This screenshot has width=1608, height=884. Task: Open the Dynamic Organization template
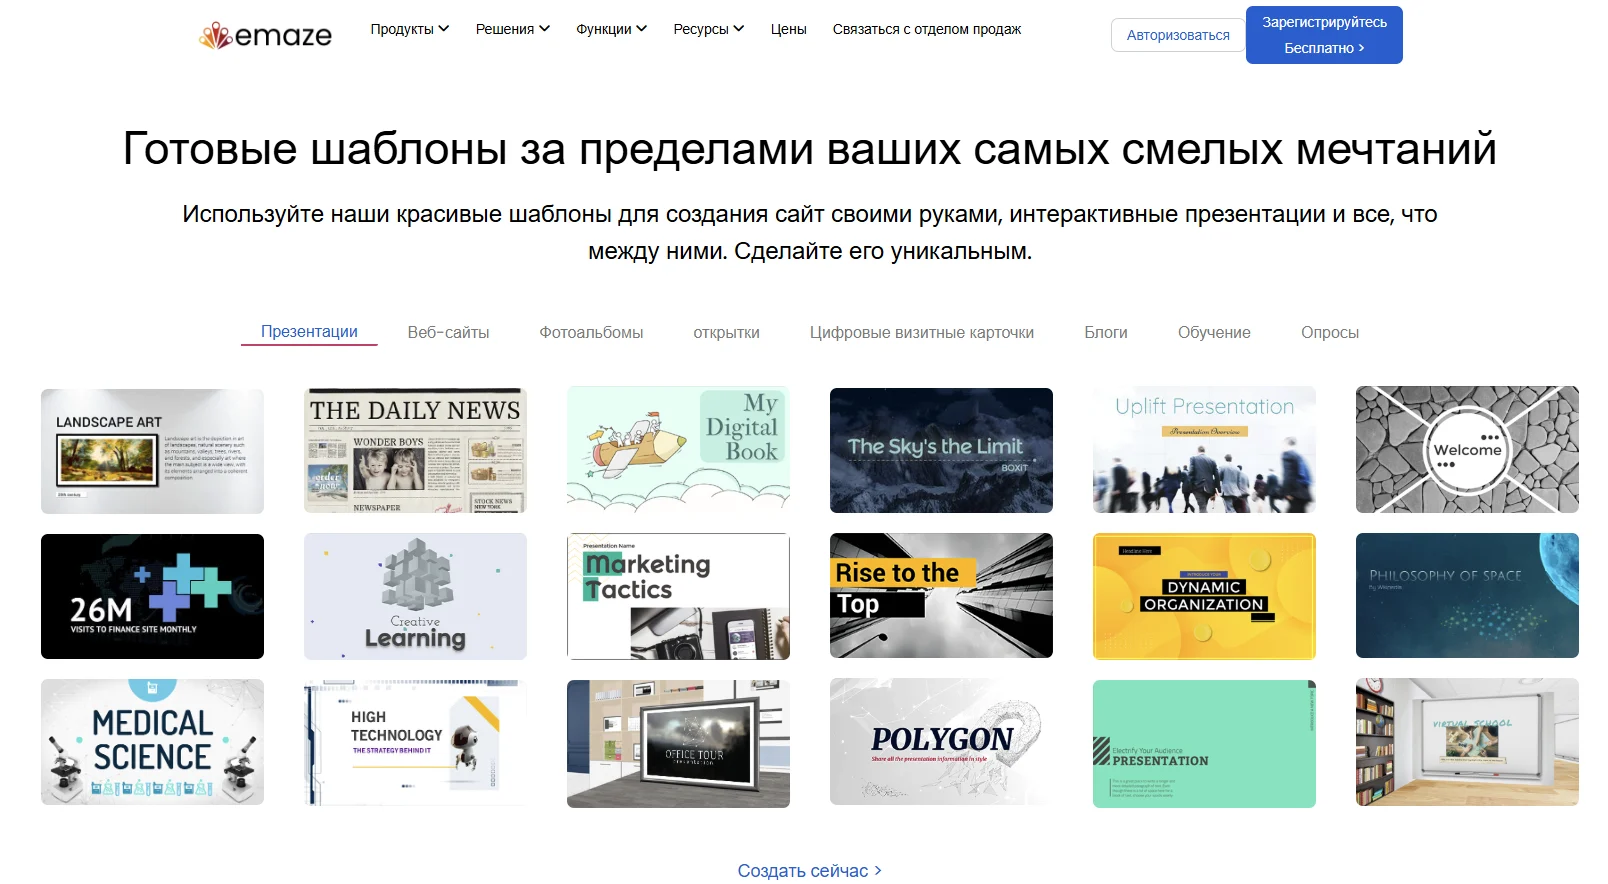(1204, 596)
